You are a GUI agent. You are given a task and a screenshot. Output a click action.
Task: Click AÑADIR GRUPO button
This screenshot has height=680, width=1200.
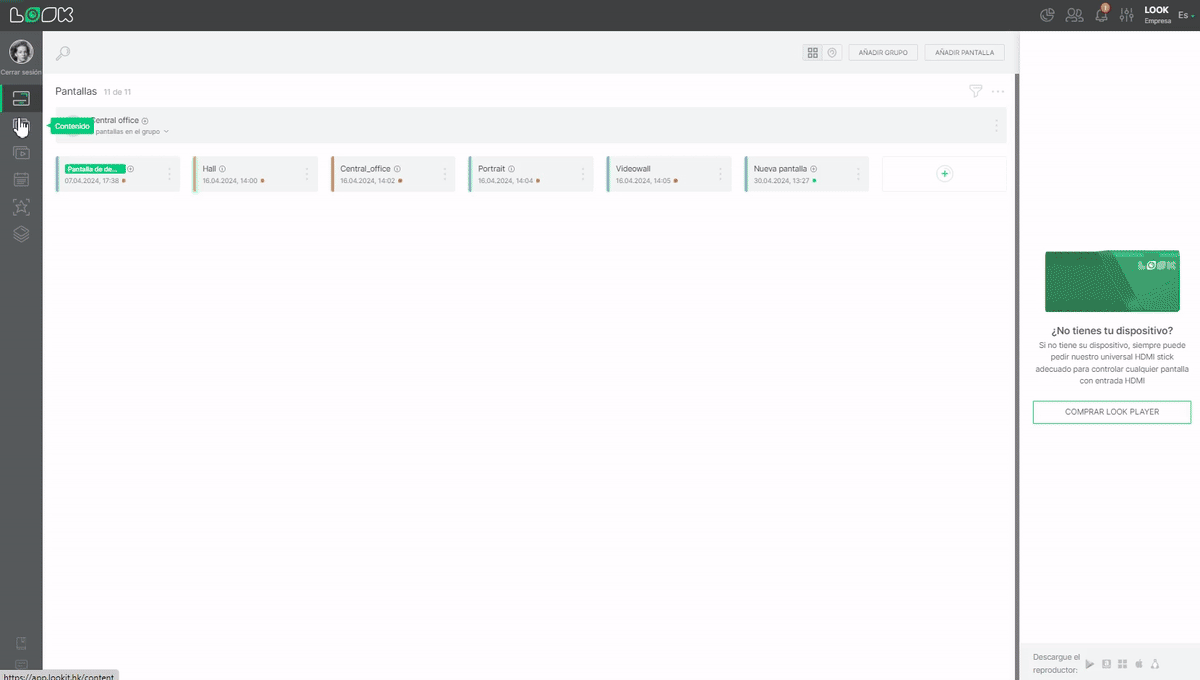[x=883, y=52]
